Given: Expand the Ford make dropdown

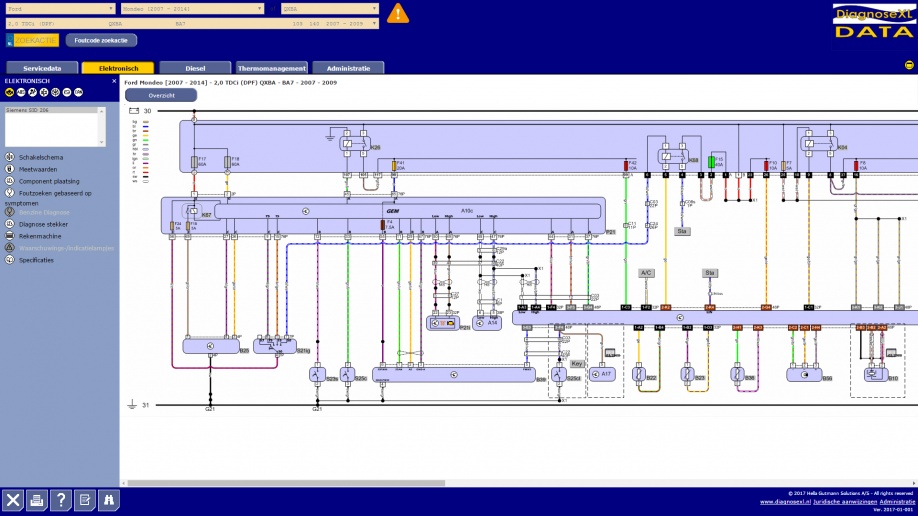Looking at the screenshot, I should [x=60, y=8].
